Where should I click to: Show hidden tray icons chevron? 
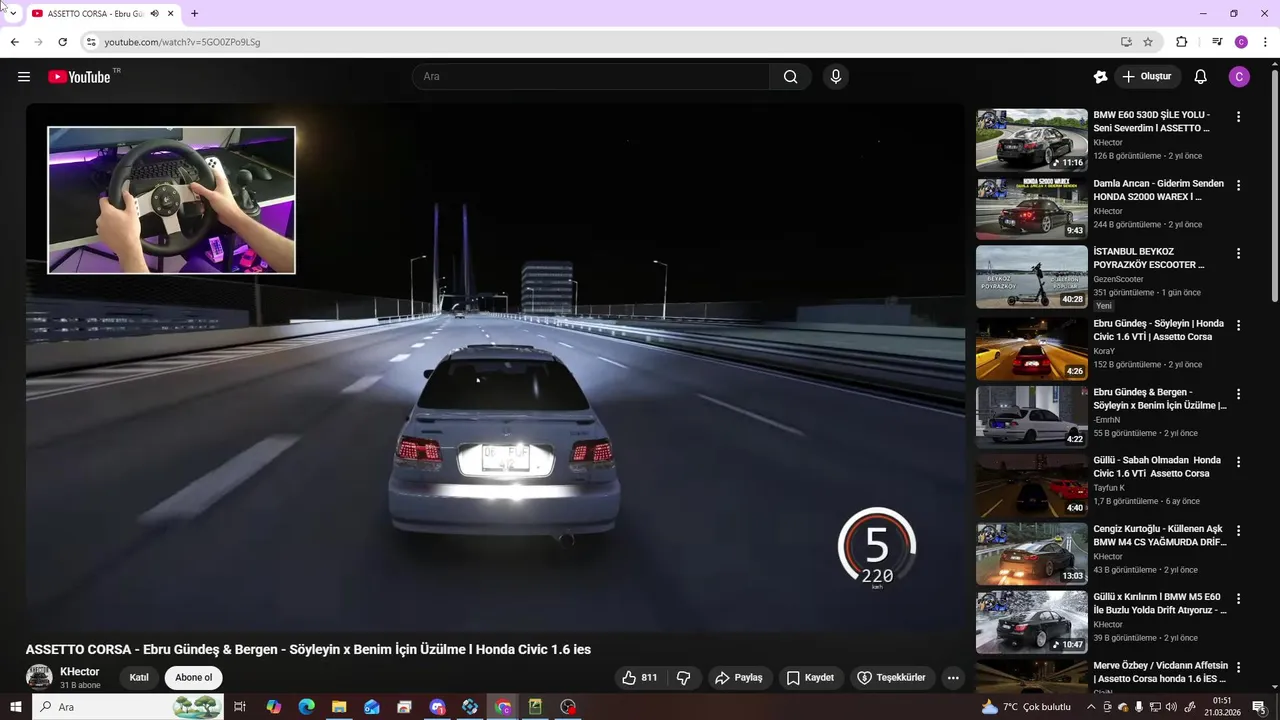tap(1091, 707)
